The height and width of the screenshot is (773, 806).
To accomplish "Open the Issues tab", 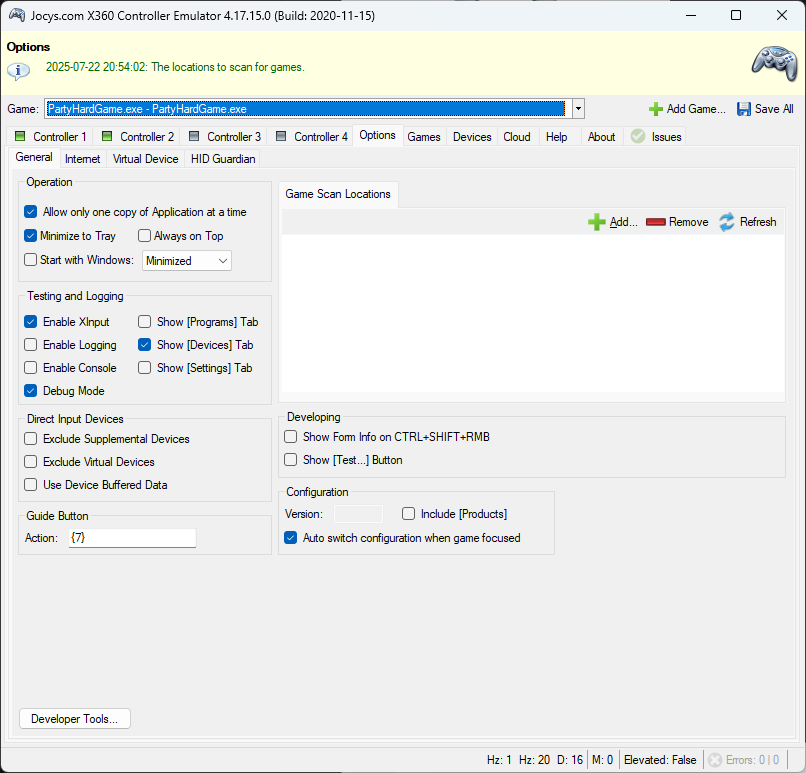I will [655, 137].
